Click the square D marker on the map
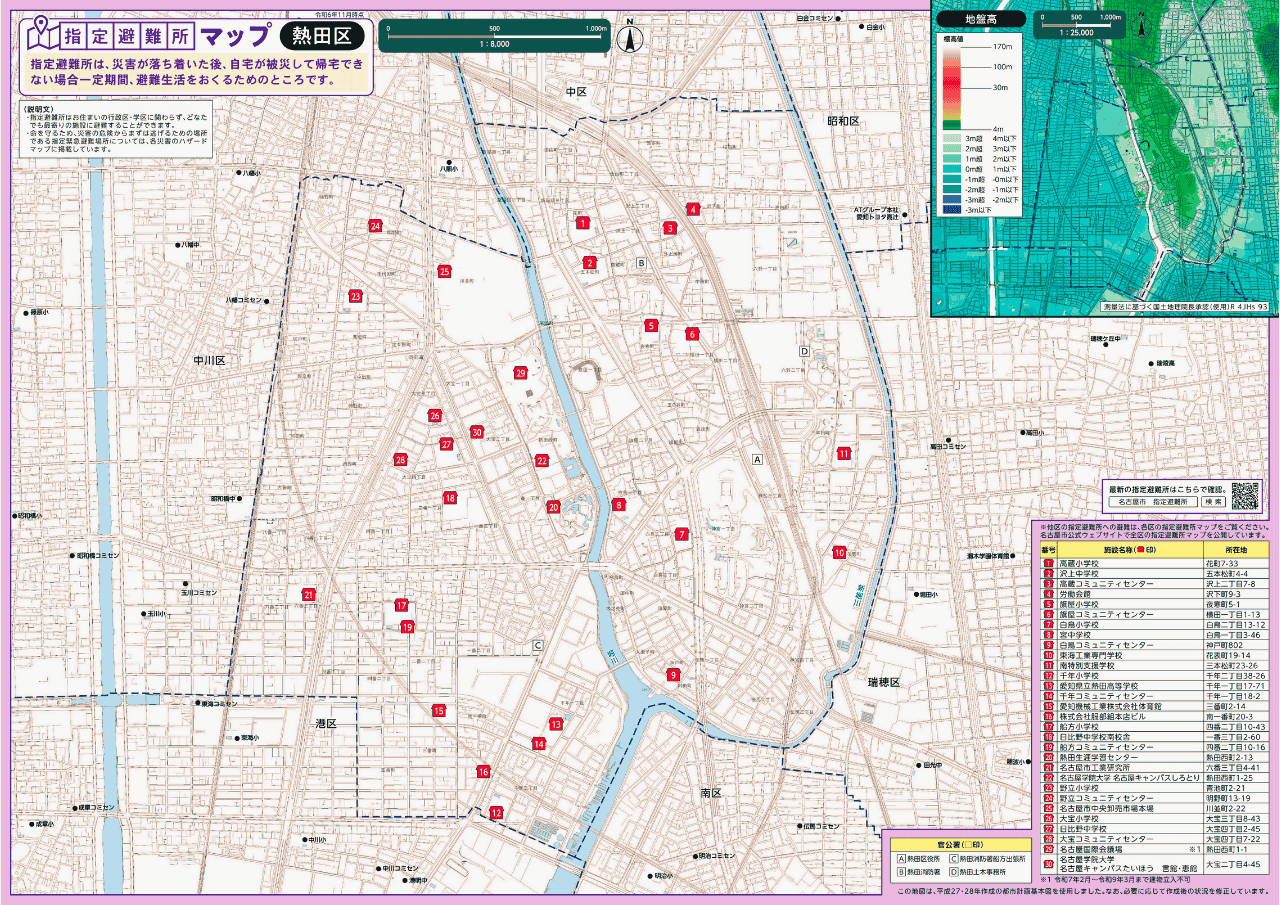Image resolution: width=1280 pixels, height=905 pixels. [803, 351]
